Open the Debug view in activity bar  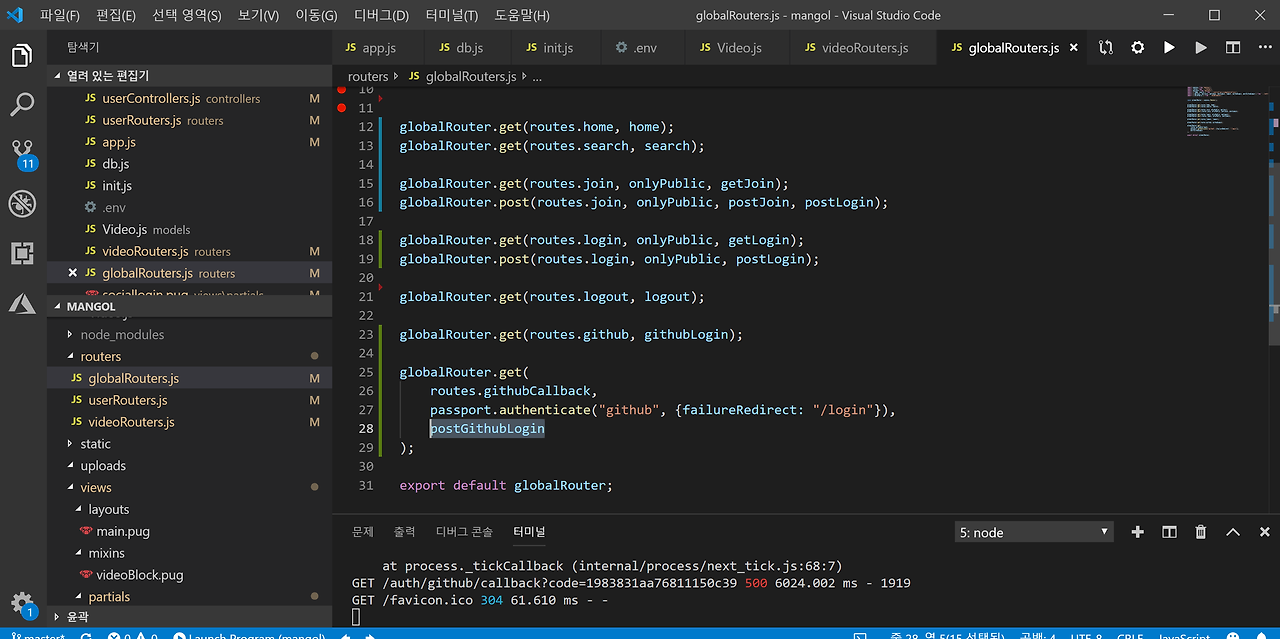click(x=22, y=204)
